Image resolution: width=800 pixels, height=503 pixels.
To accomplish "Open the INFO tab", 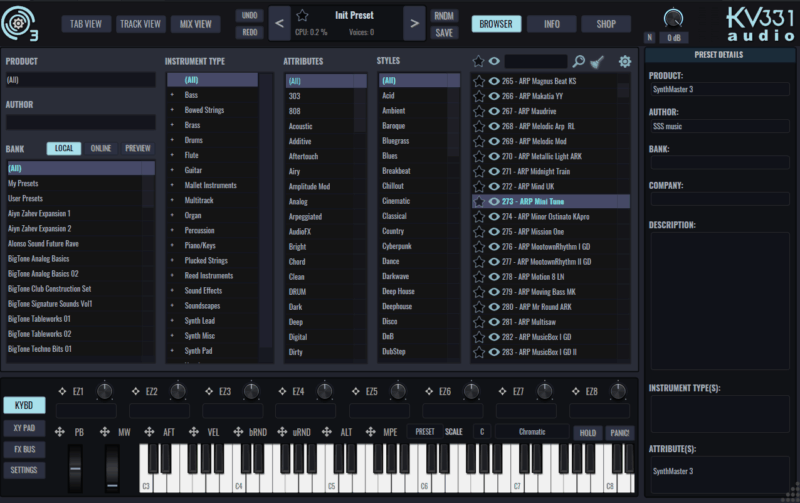I will point(552,24).
